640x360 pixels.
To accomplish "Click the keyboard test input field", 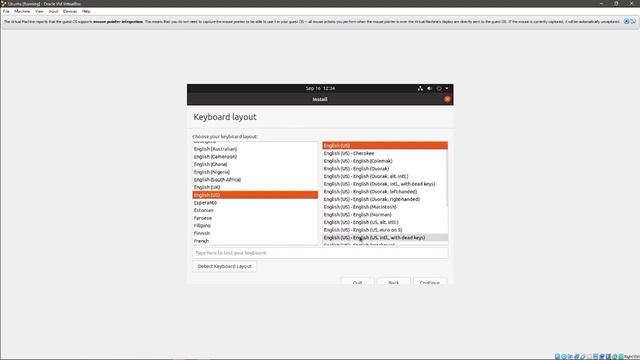I will point(320,253).
